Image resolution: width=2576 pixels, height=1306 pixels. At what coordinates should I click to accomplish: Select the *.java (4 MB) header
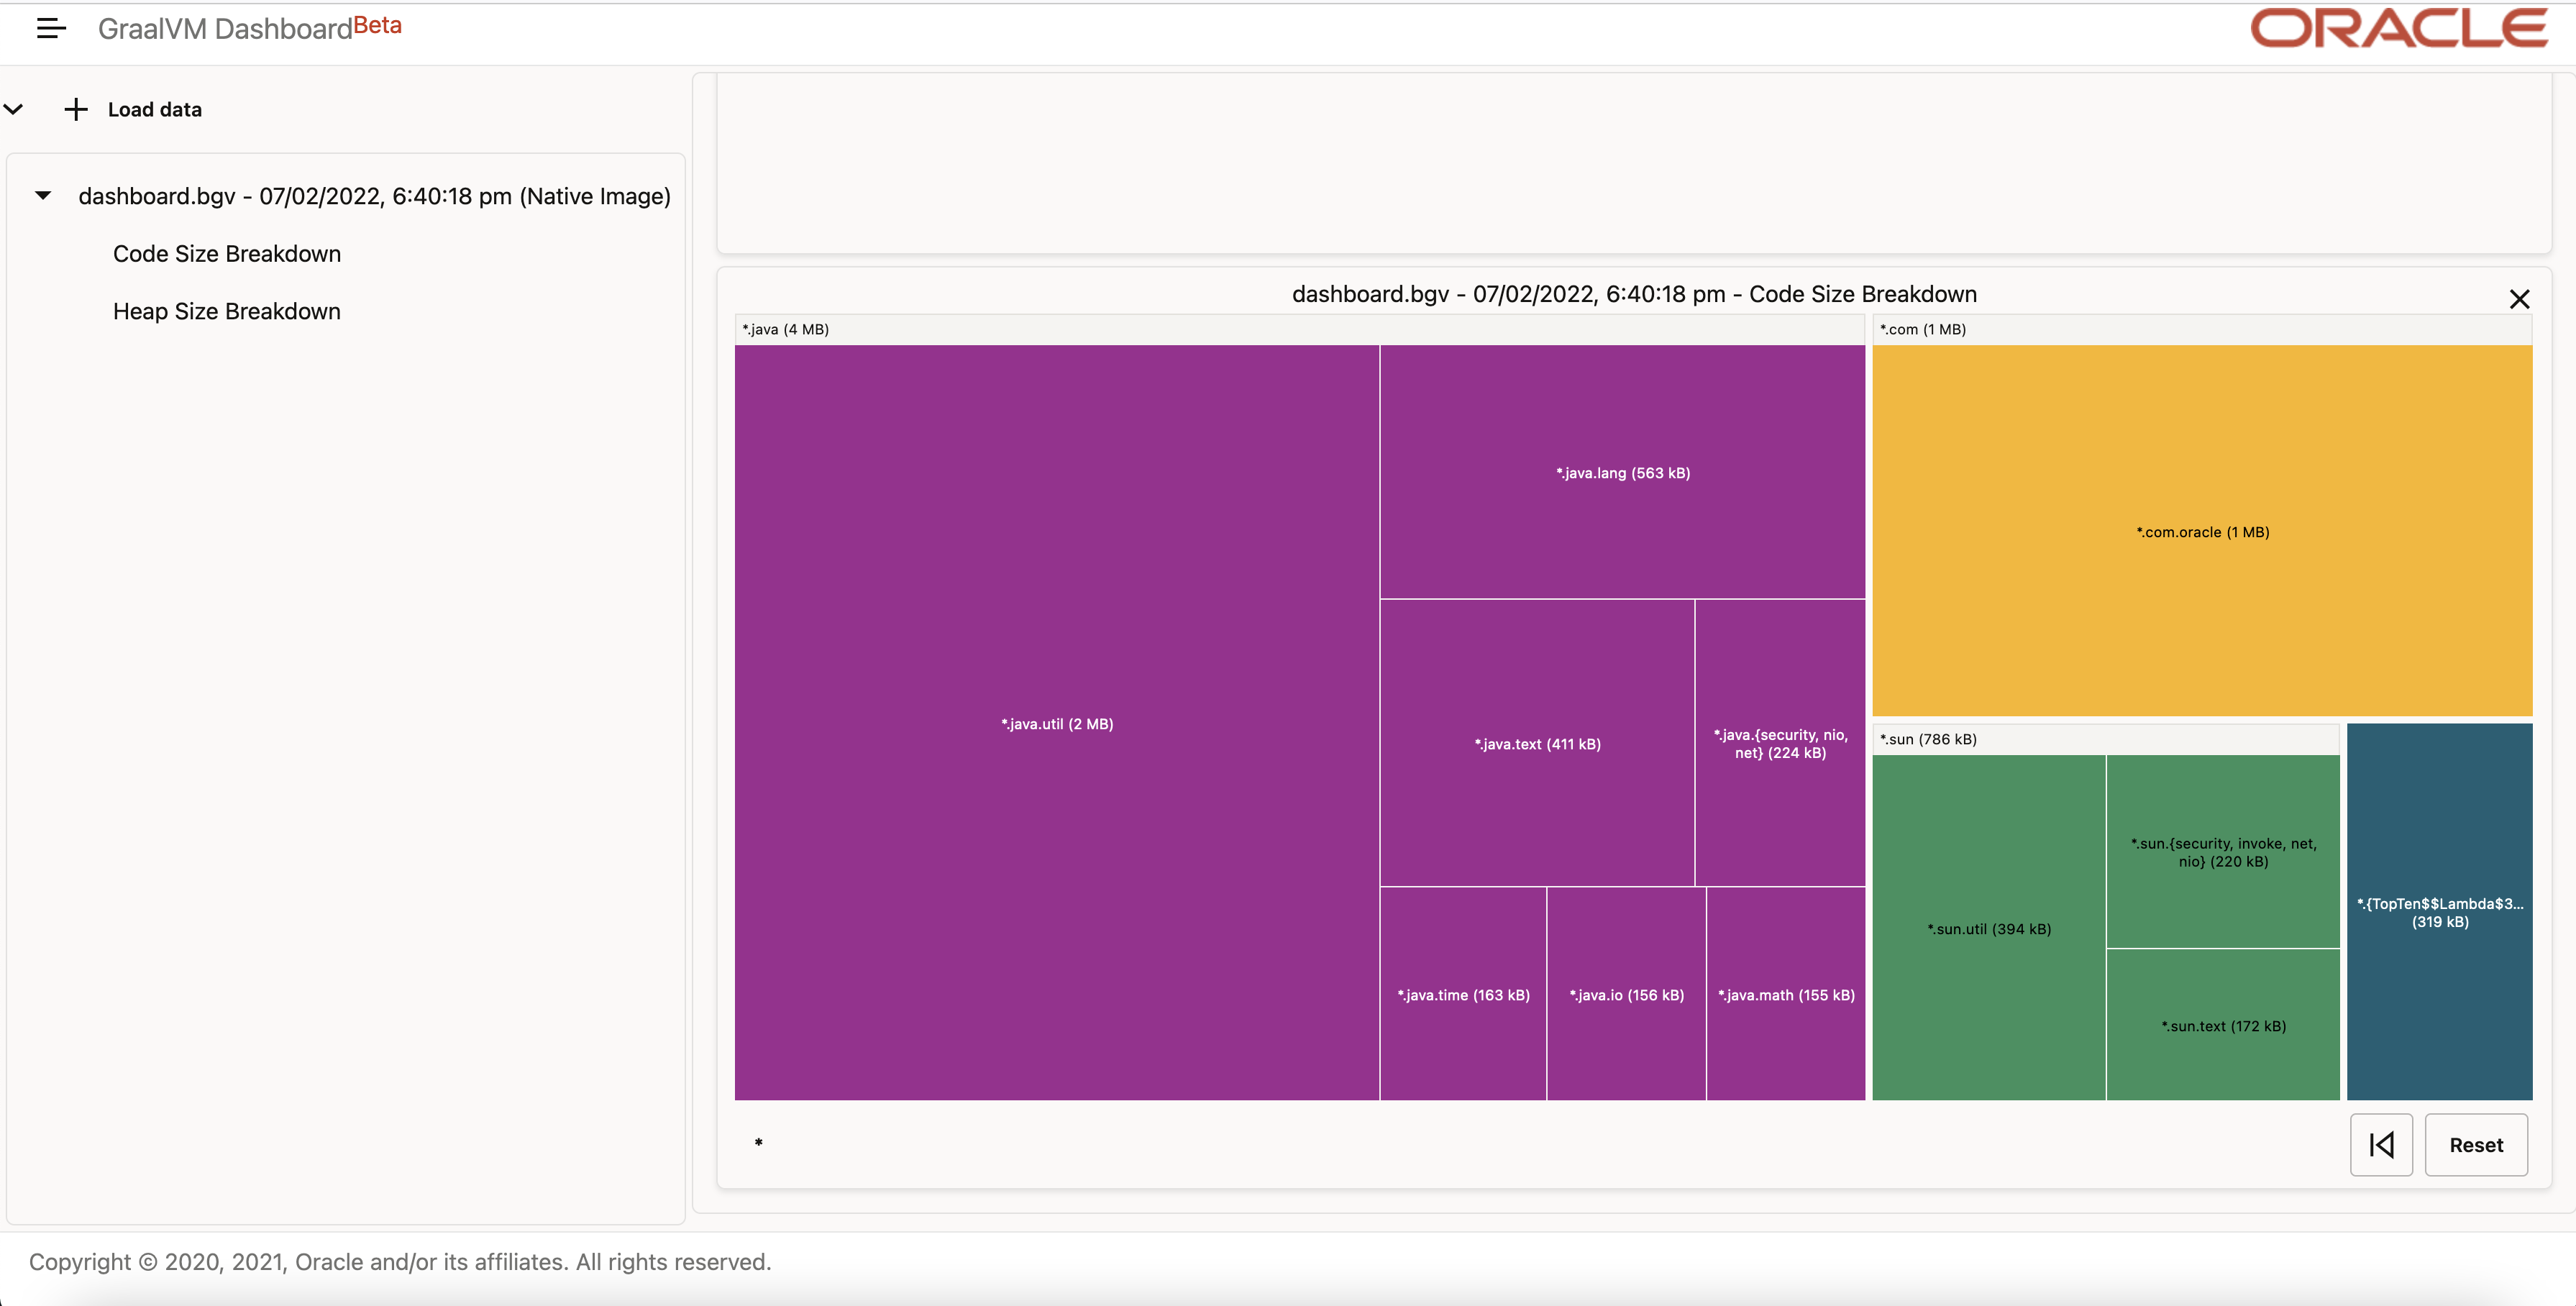coord(1299,329)
